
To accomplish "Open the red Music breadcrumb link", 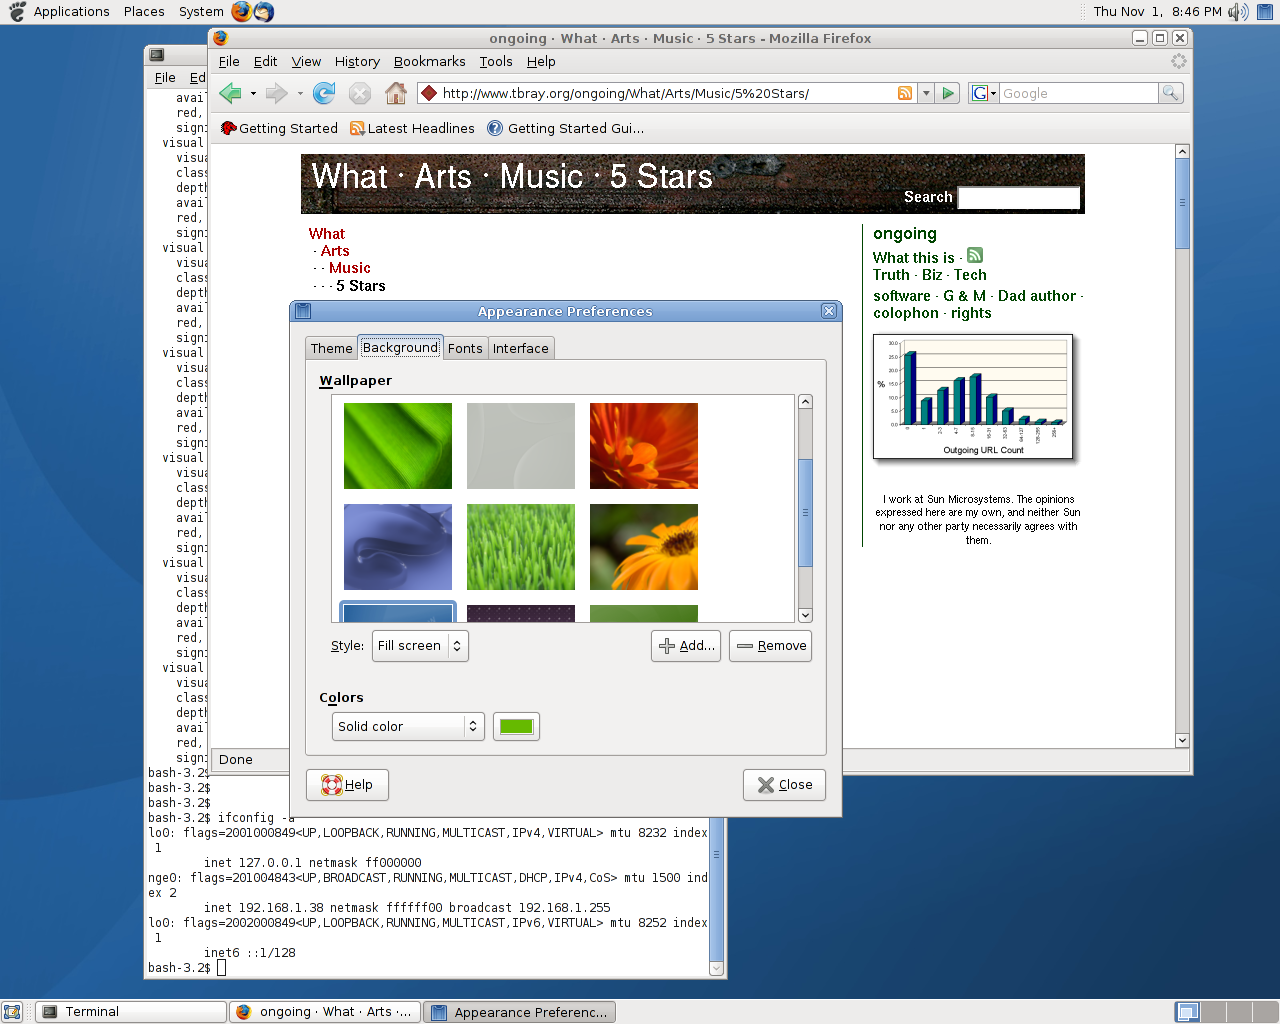I will pos(349,268).
